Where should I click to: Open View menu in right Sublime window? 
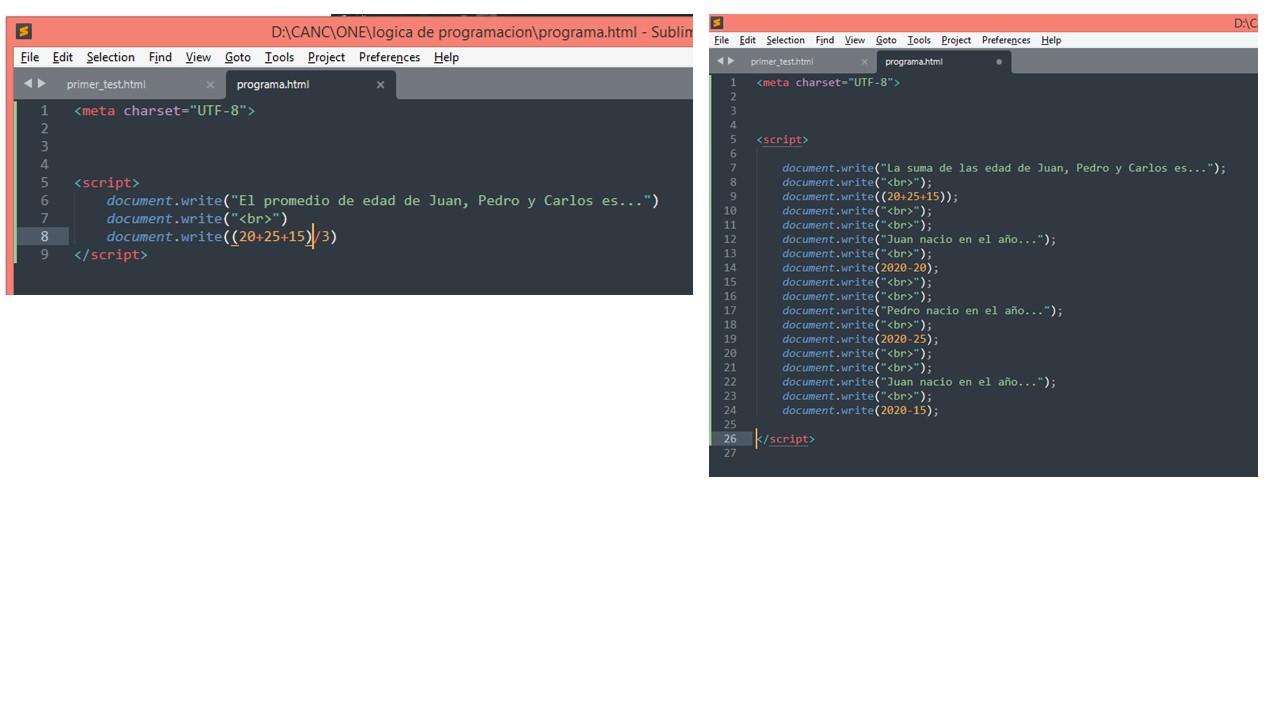(854, 40)
